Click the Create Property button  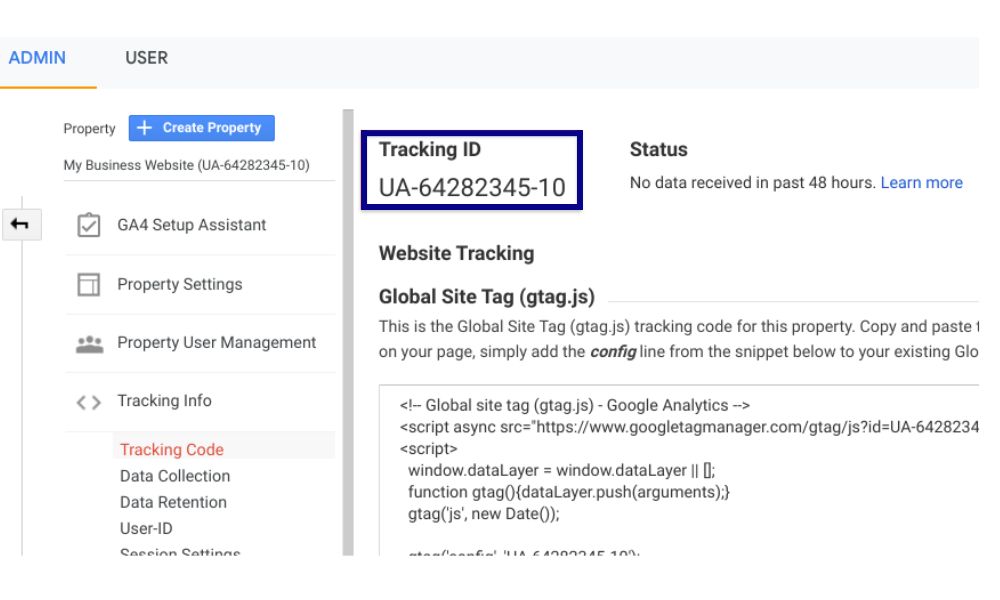point(202,128)
